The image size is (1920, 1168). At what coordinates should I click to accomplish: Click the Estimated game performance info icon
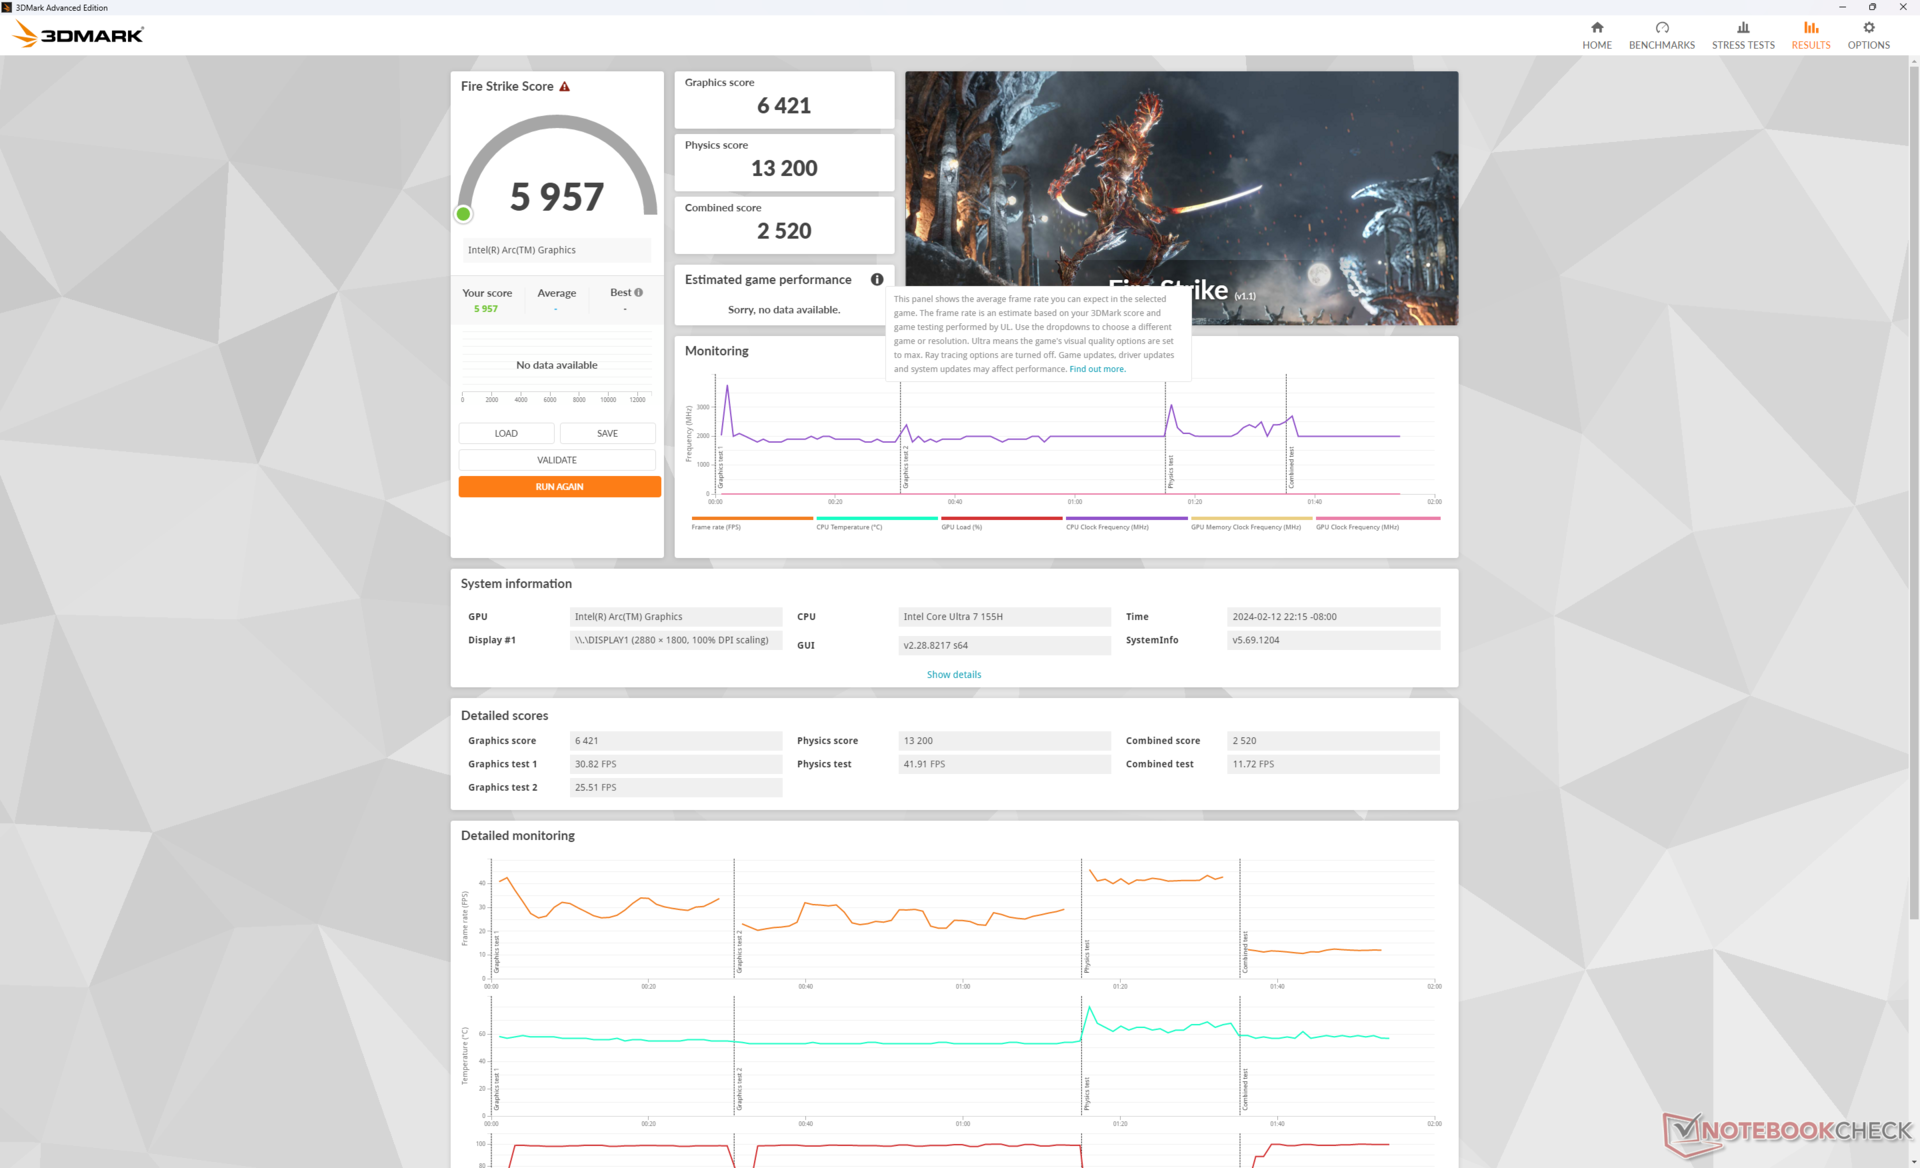coord(877,280)
